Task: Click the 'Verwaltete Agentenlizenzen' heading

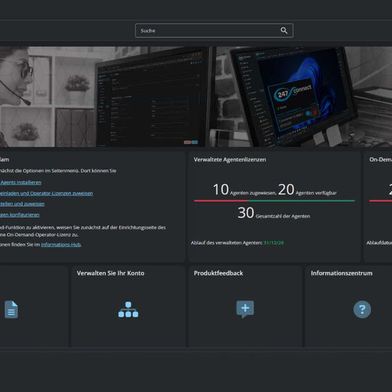Action: pos(230,160)
